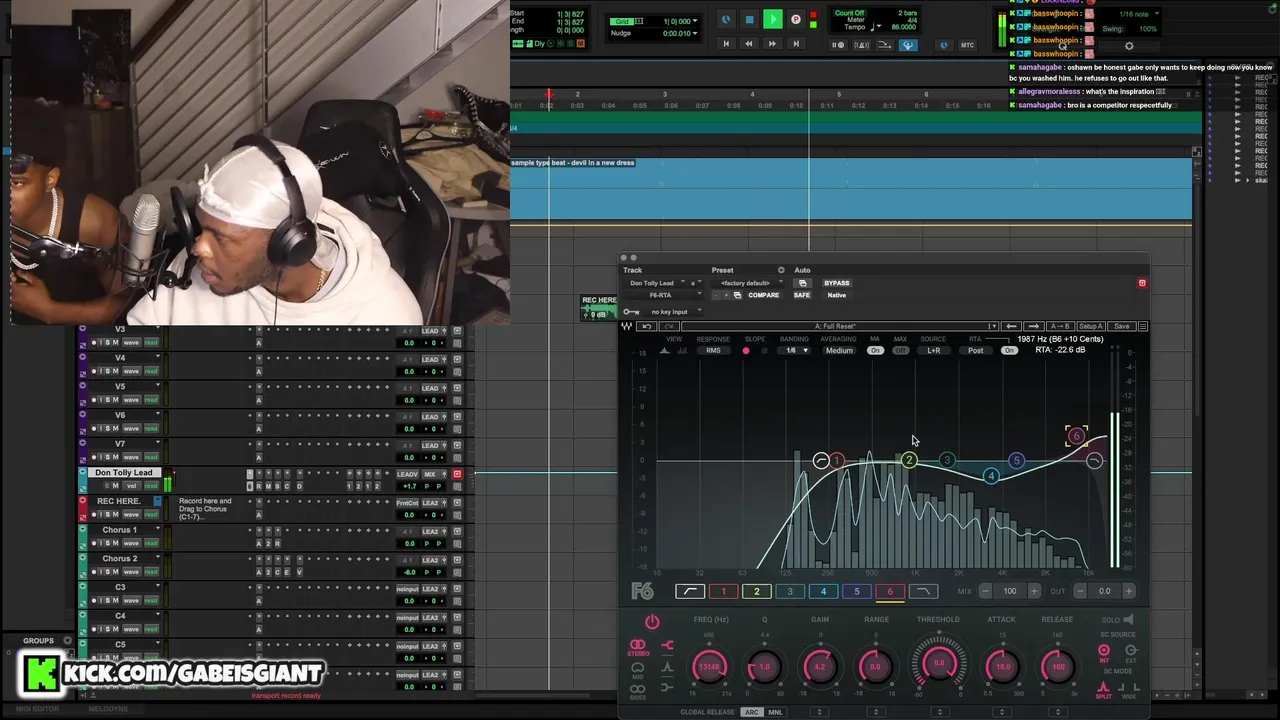Click the Fast Forward transport button

771,44
